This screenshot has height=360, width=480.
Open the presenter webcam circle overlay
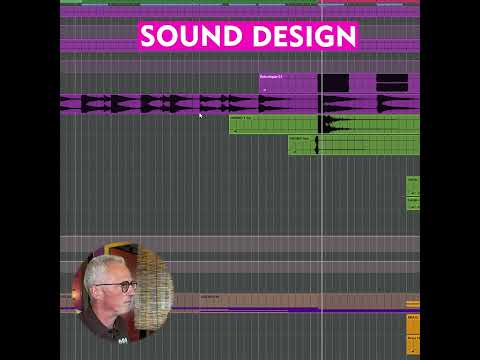[122, 293]
